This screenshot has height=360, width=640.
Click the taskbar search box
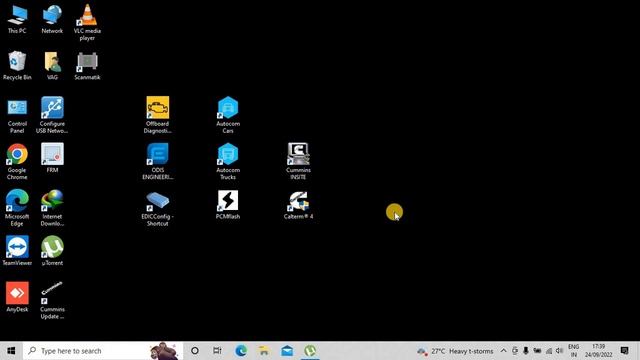102,351
